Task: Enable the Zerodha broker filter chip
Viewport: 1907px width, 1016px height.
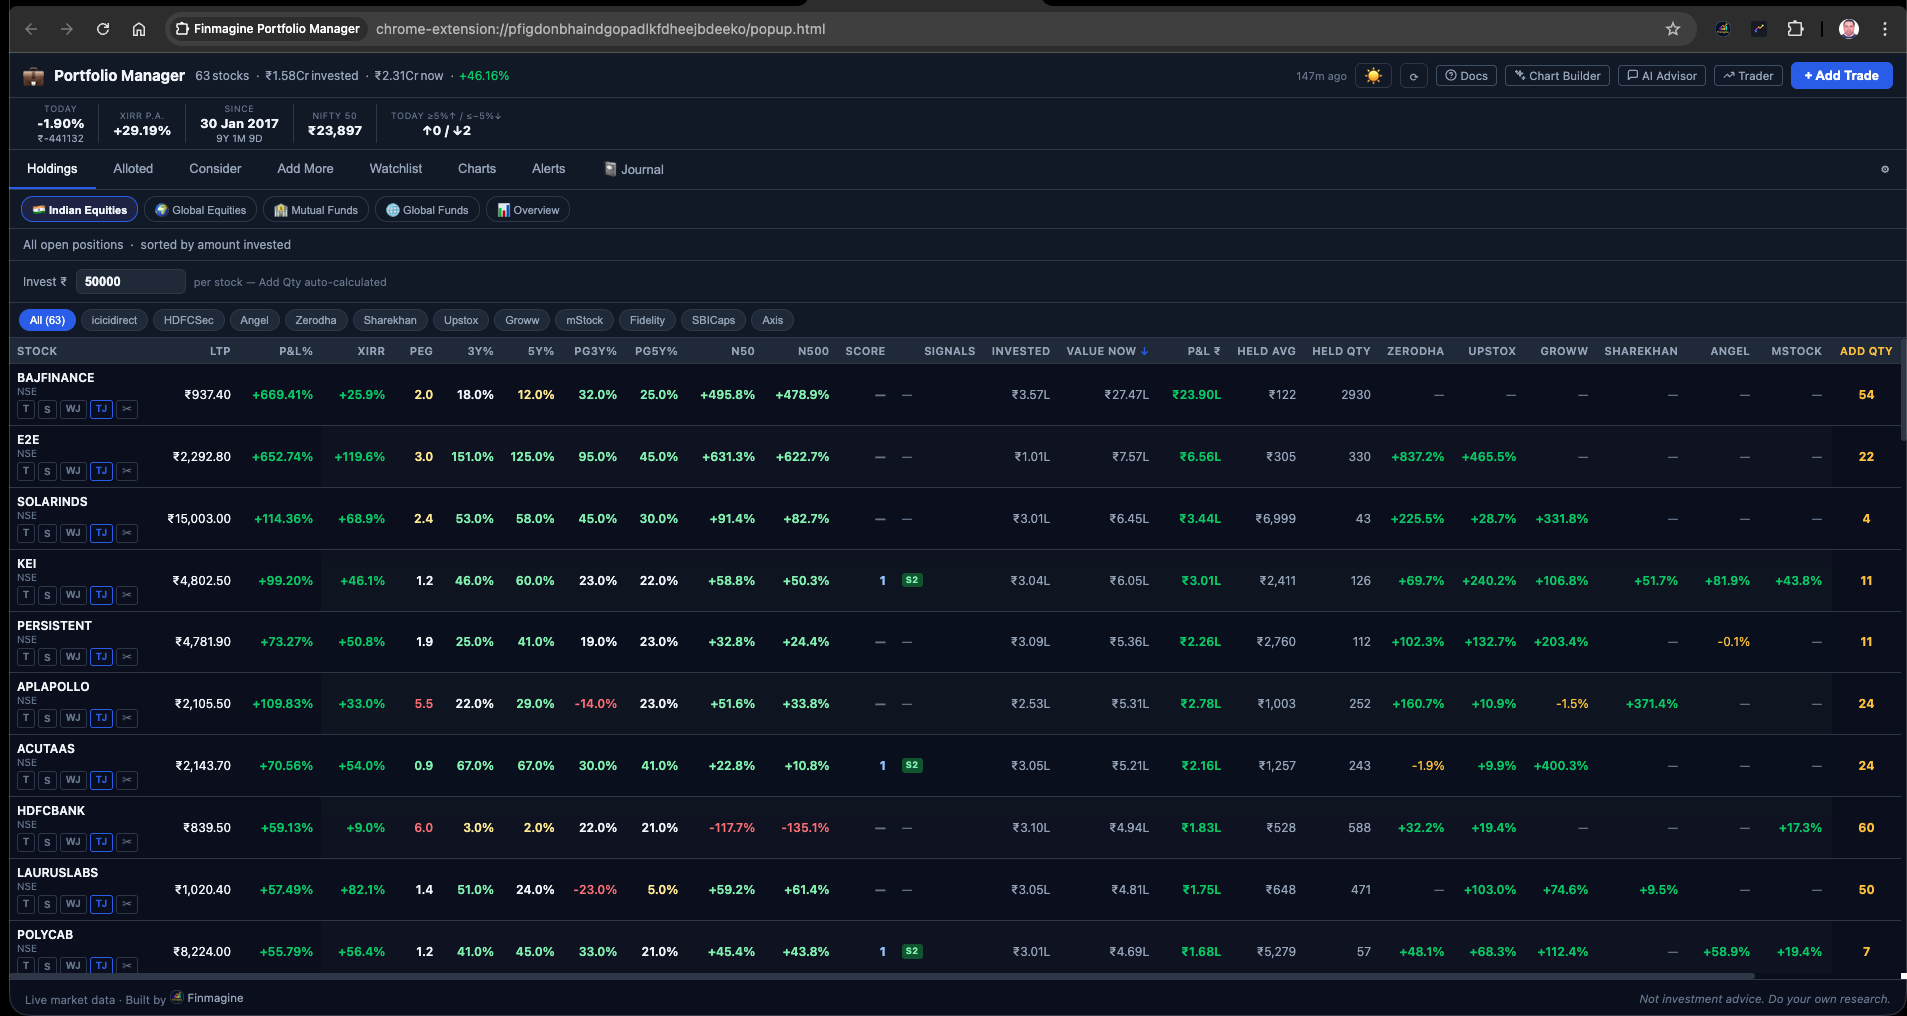Action: (316, 320)
